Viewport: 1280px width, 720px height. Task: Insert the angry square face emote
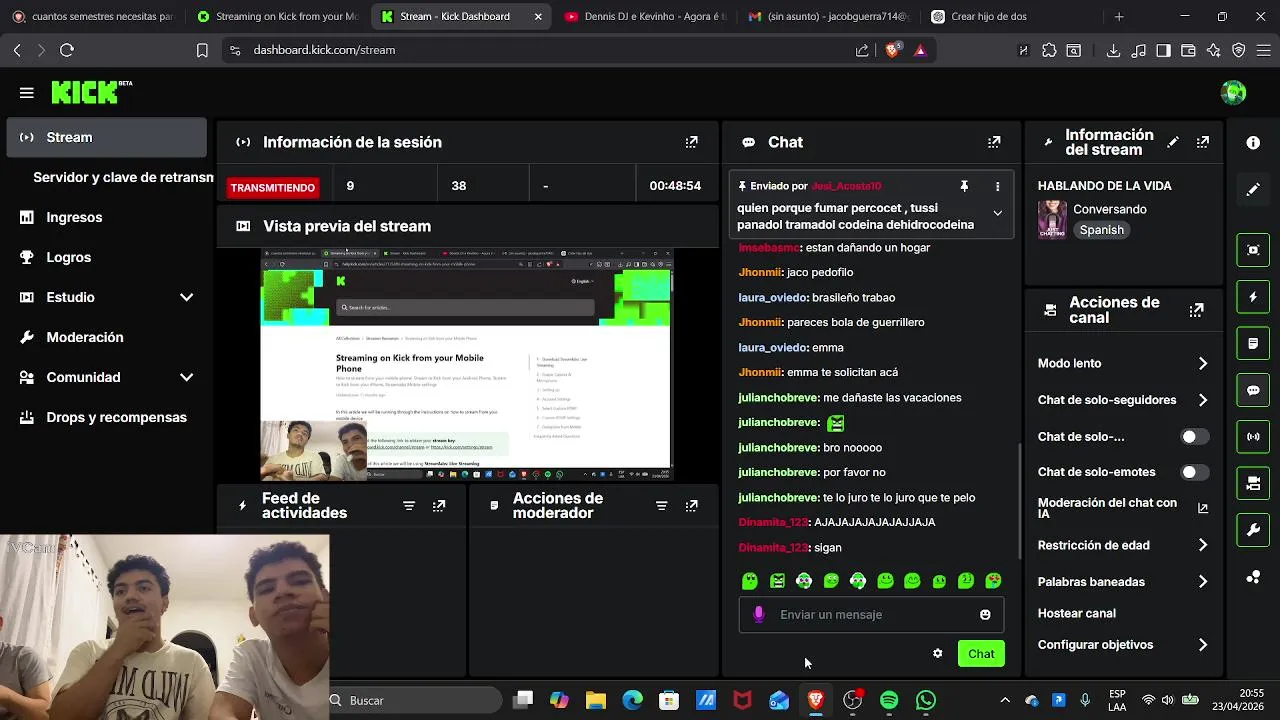click(777, 580)
